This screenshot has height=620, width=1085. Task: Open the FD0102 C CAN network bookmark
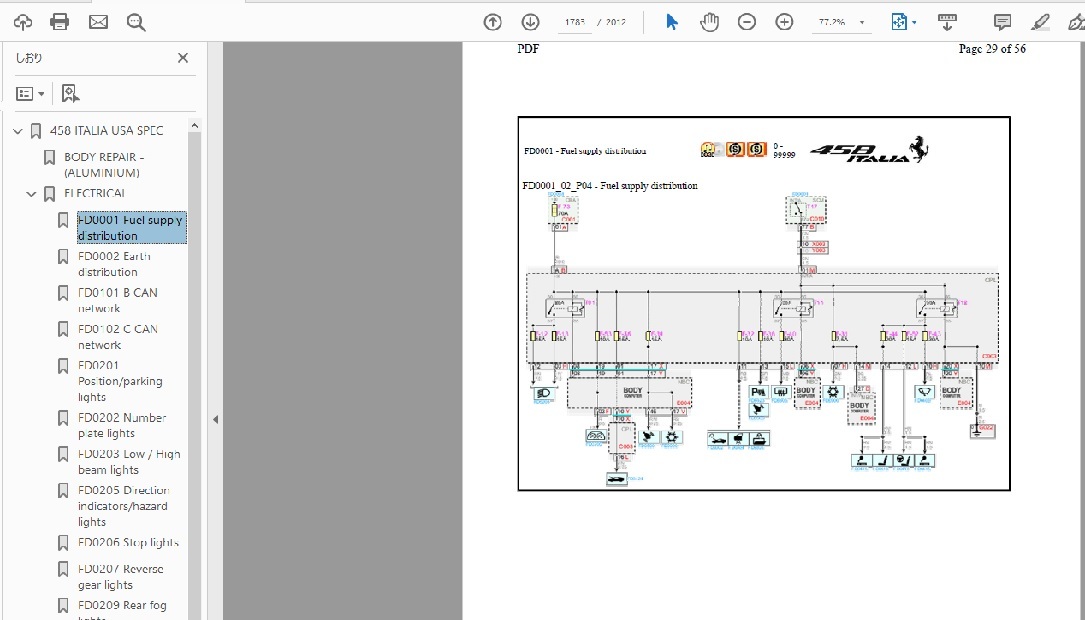(x=118, y=337)
